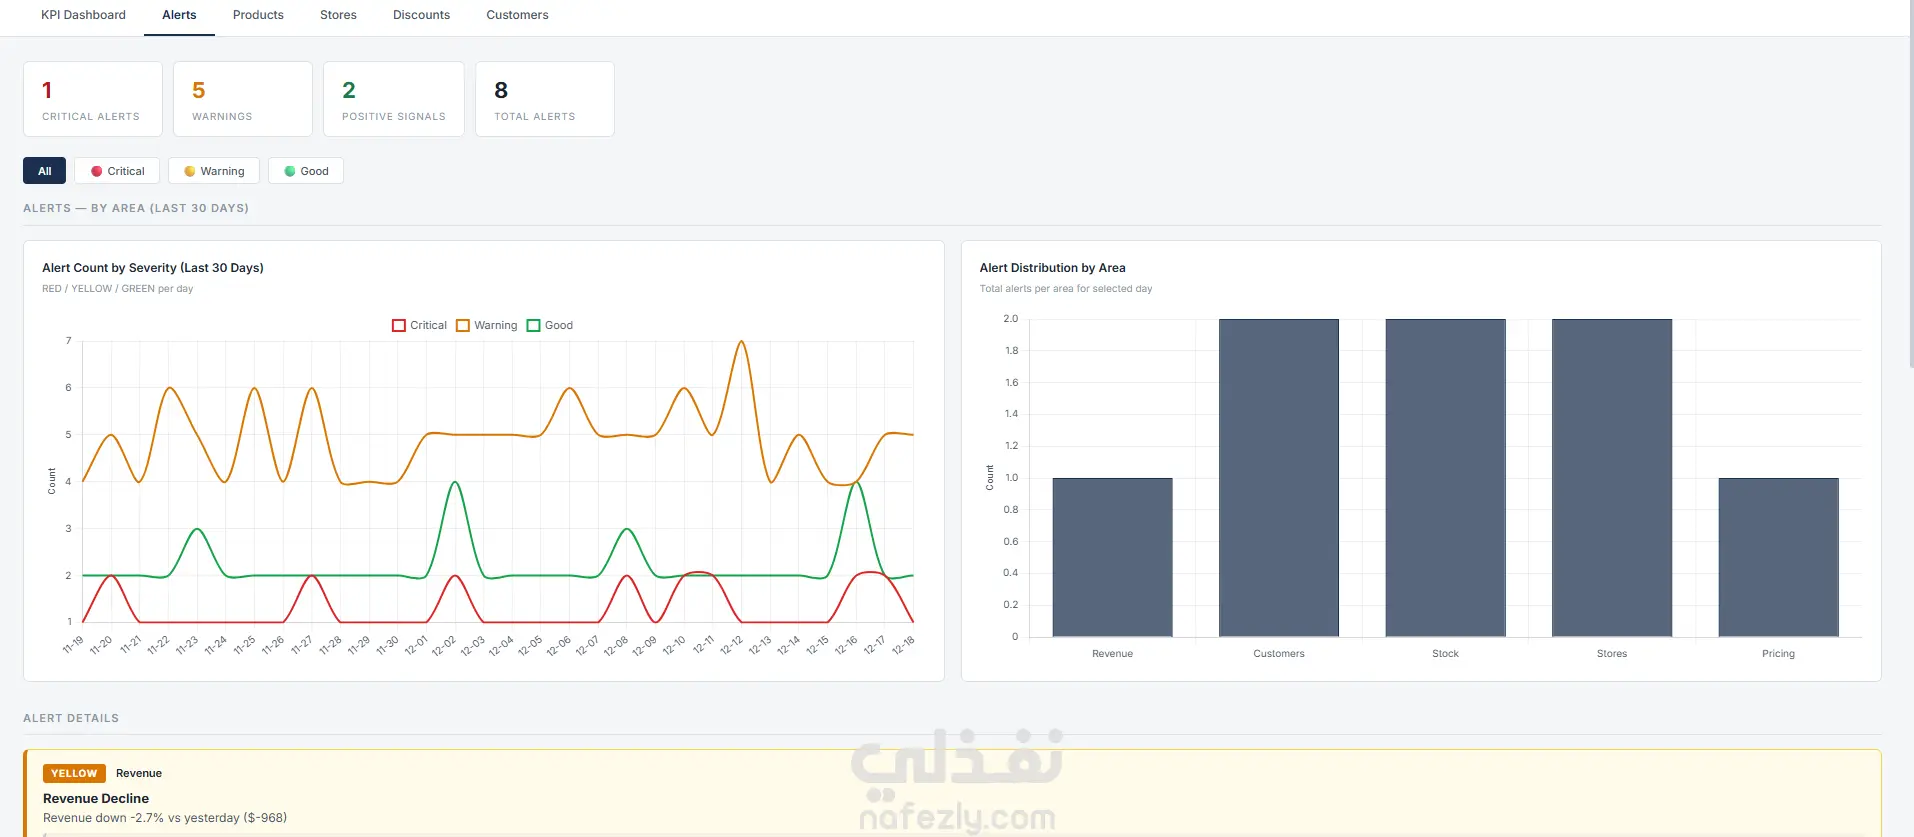
Task: Filter alerts by Critical severity
Action: tap(117, 171)
